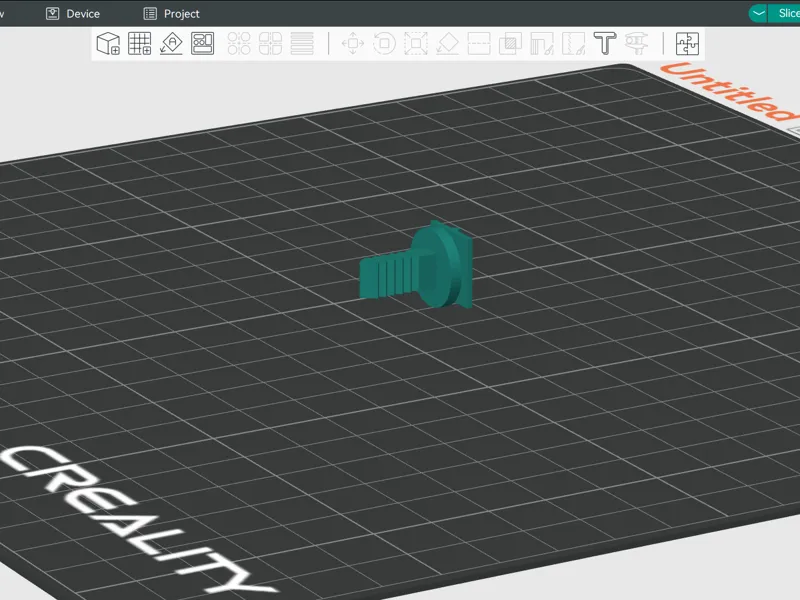Select the Scale tool
The width and height of the screenshot is (800, 600).
point(416,43)
